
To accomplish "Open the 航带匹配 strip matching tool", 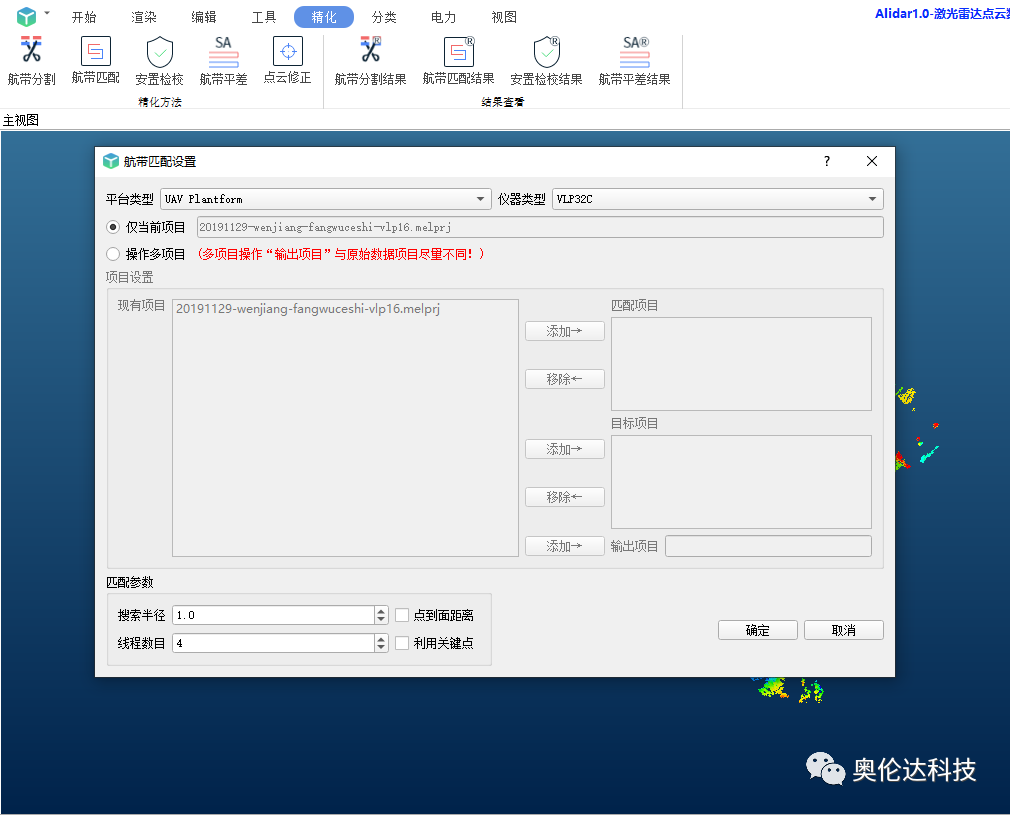I will pos(95,52).
